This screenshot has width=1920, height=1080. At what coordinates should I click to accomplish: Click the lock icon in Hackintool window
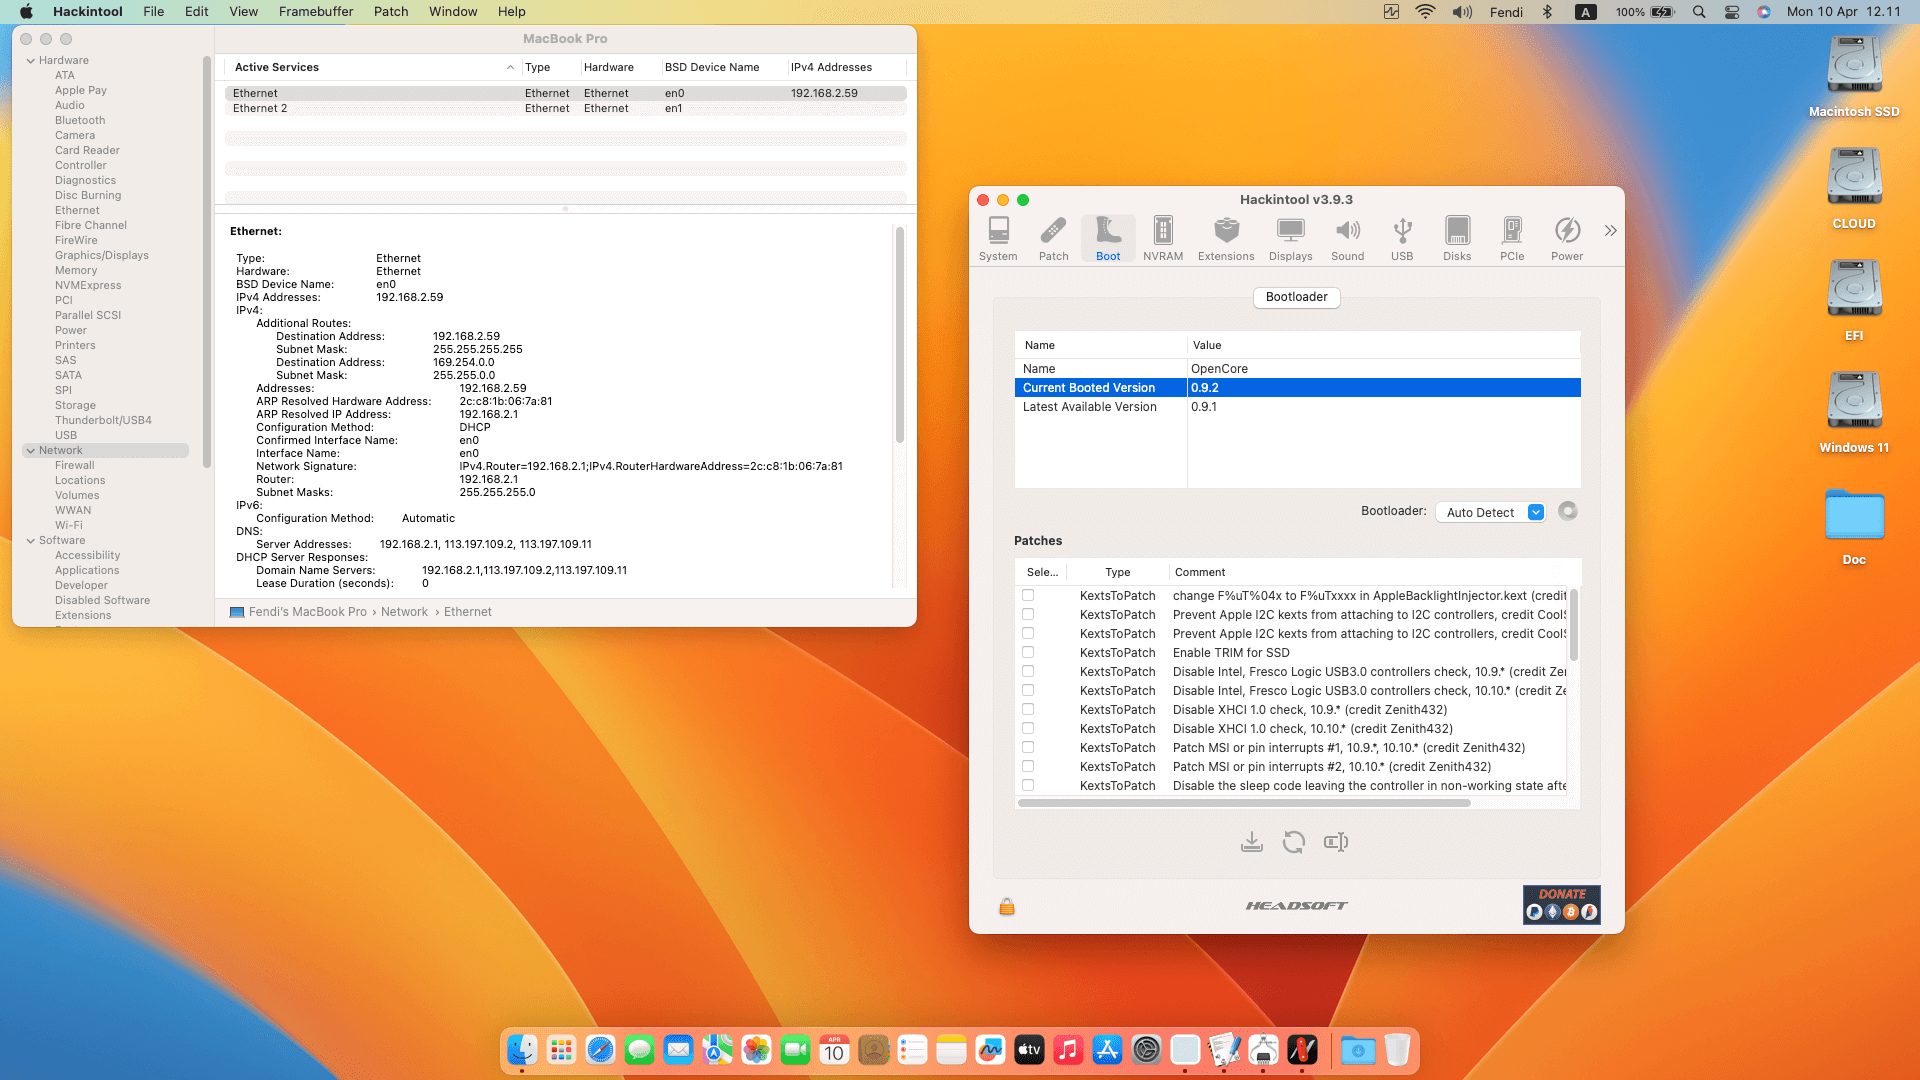pyautogui.click(x=1007, y=906)
